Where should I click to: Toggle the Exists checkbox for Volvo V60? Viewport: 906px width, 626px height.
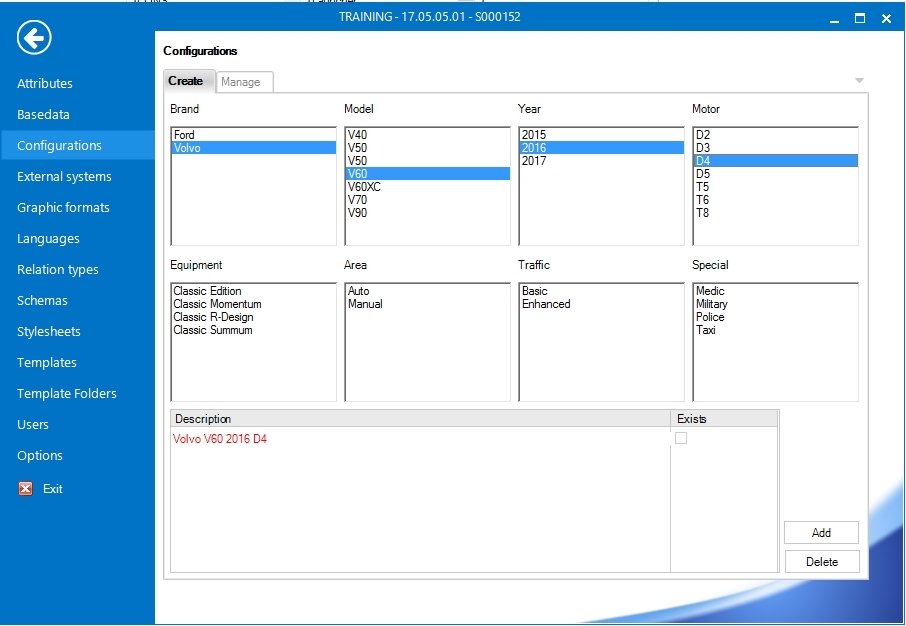(x=681, y=438)
